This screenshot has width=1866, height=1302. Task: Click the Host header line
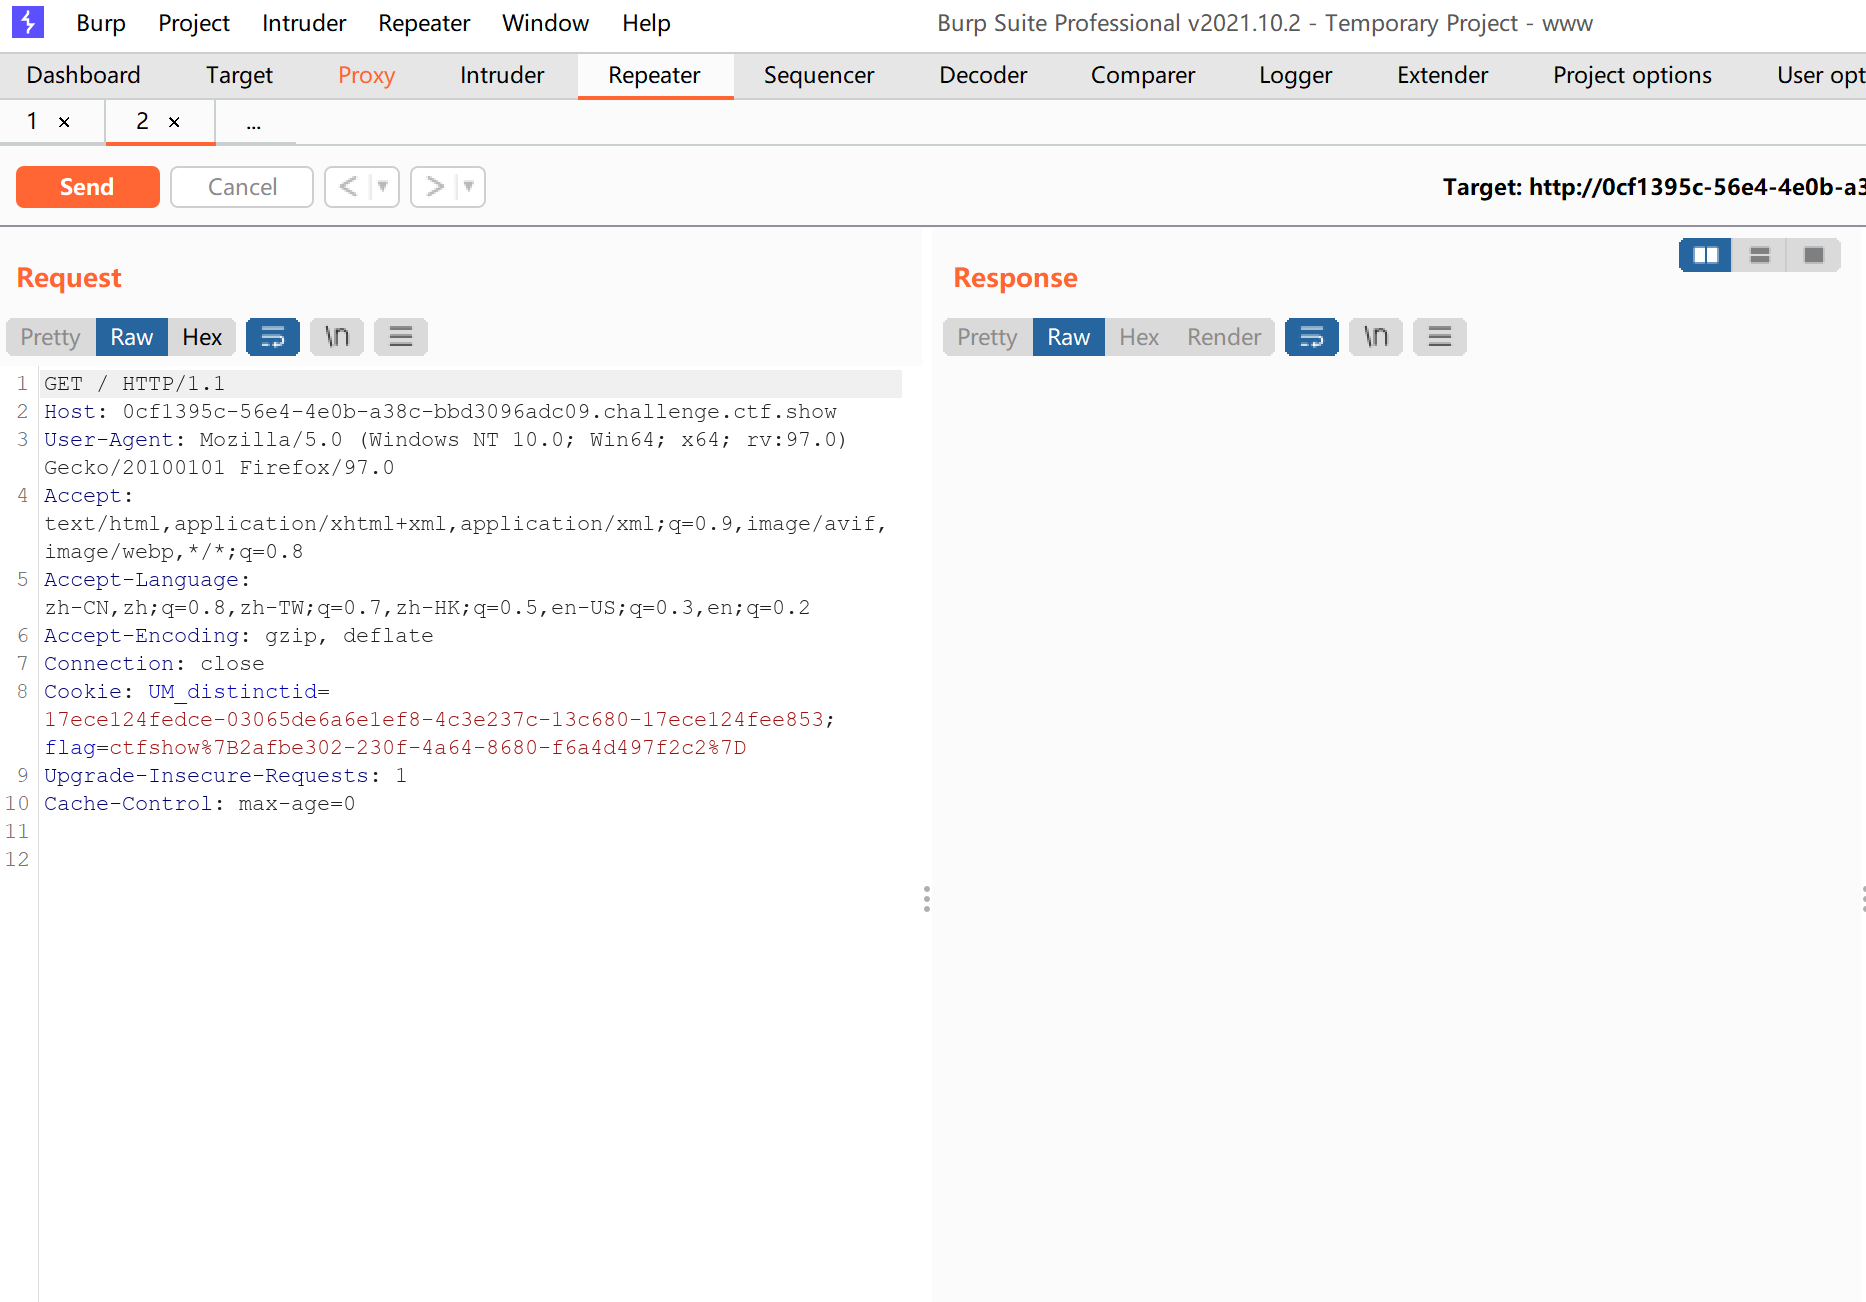click(440, 412)
